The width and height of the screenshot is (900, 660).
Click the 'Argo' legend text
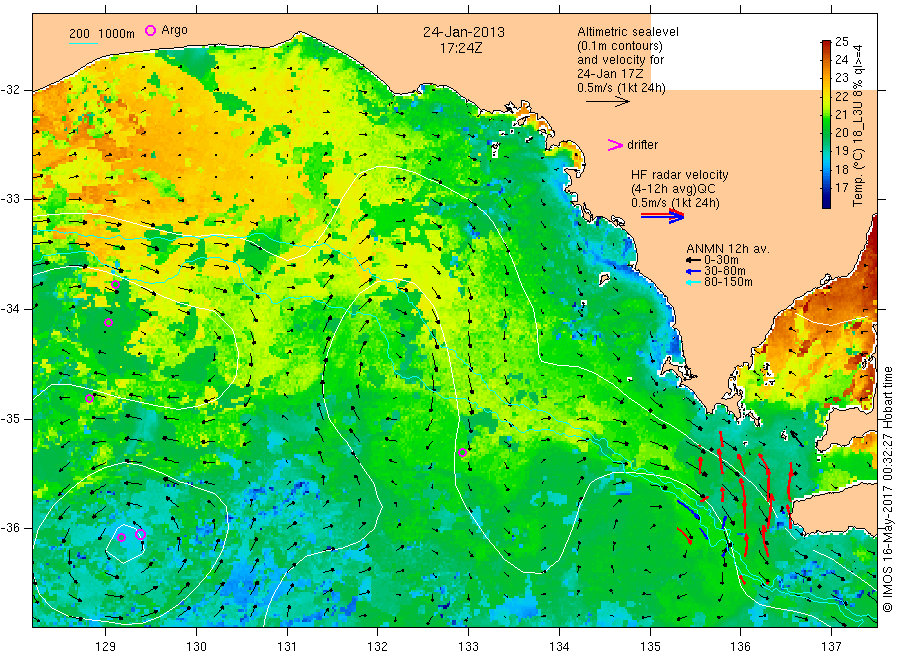(174, 30)
